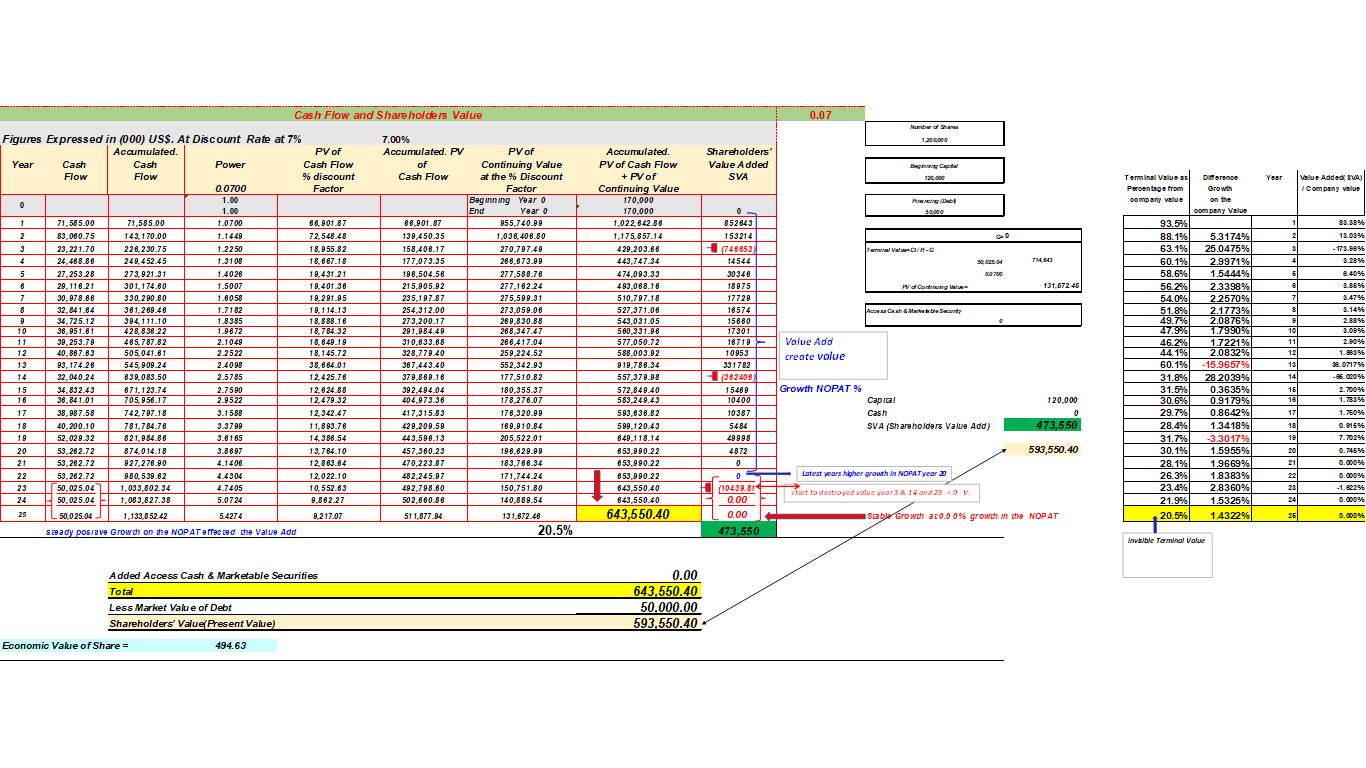Image resolution: width=1366 pixels, height=768 pixels.
Task: Select the 7.00% discount rate cell
Action: 397,139
